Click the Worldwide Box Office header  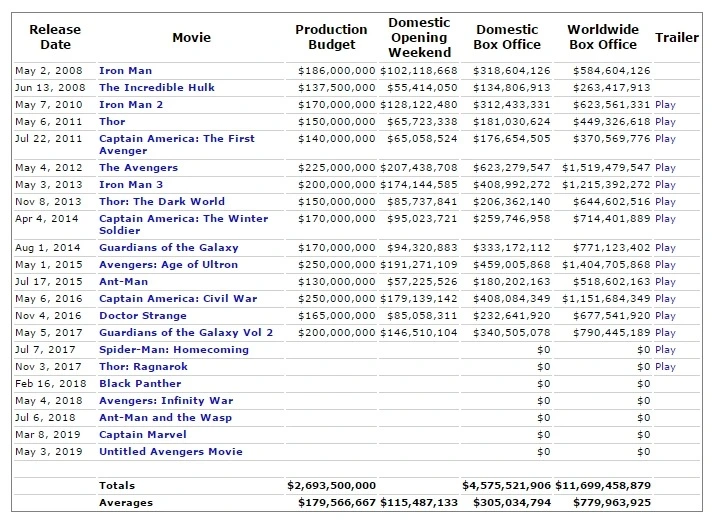(603, 37)
